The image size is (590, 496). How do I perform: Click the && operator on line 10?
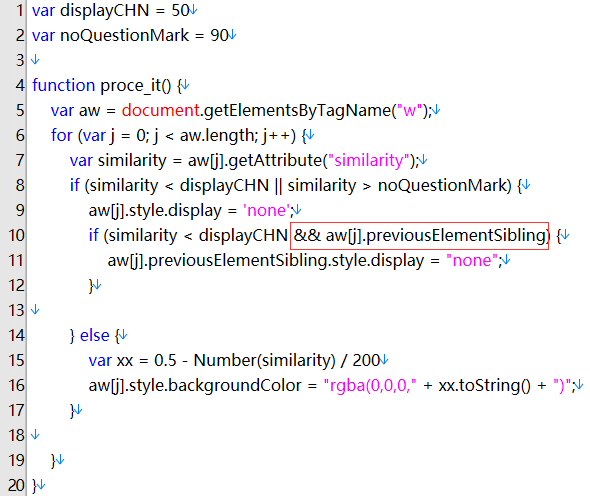click(x=307, y=235)
